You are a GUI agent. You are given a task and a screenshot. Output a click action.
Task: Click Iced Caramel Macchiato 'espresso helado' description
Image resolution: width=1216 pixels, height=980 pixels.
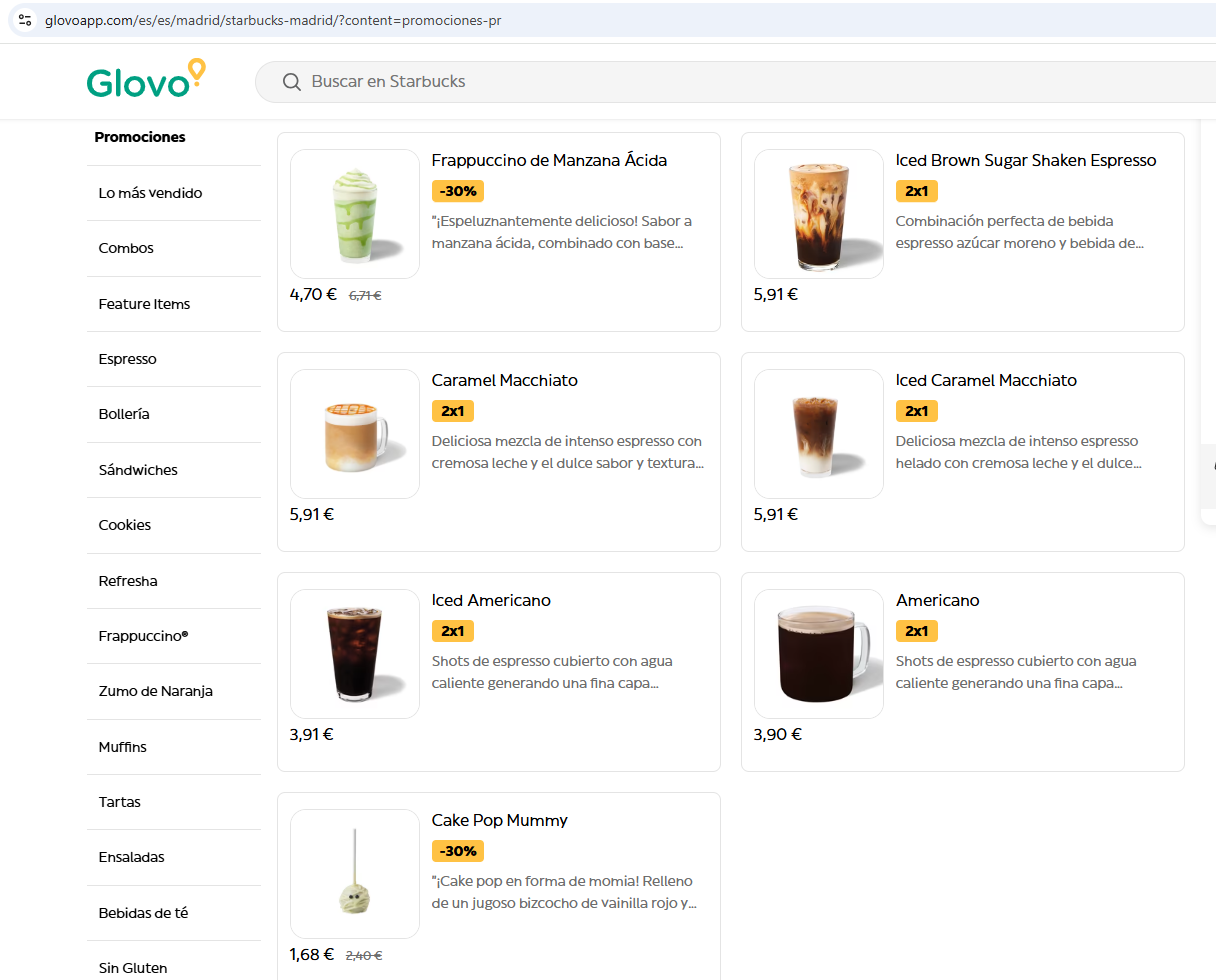1019,452
